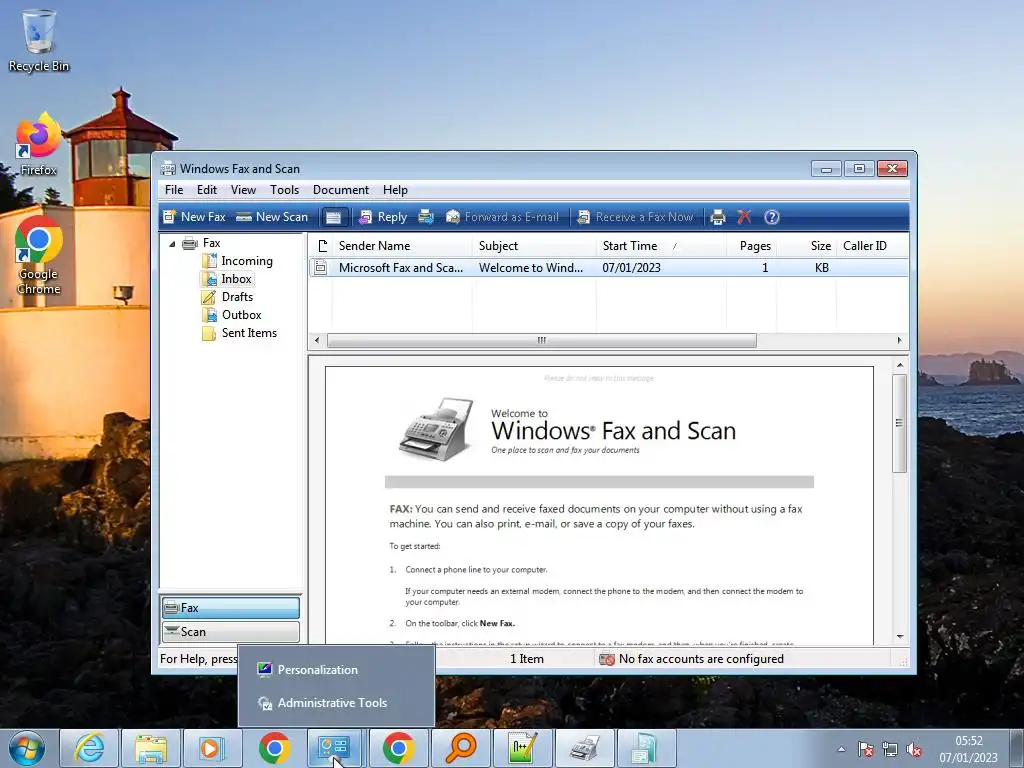Show hidden tray icons arrow
1024x768 pixels.
tap(841, 749)
